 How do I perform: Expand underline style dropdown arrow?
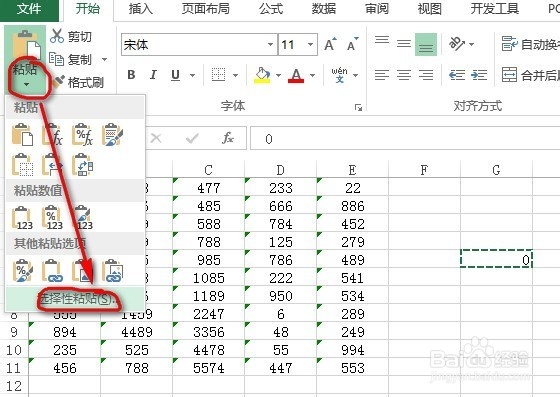pos(192,75)
